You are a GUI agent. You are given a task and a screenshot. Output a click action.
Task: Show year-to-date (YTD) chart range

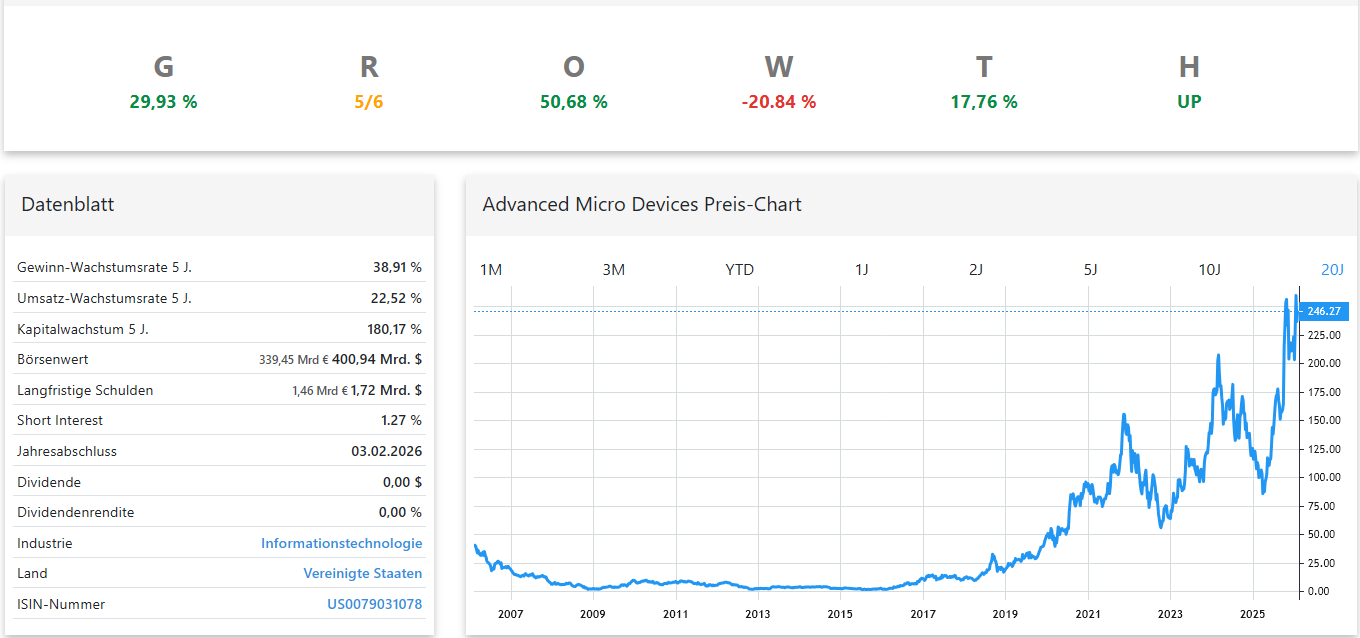coord(739,270)
